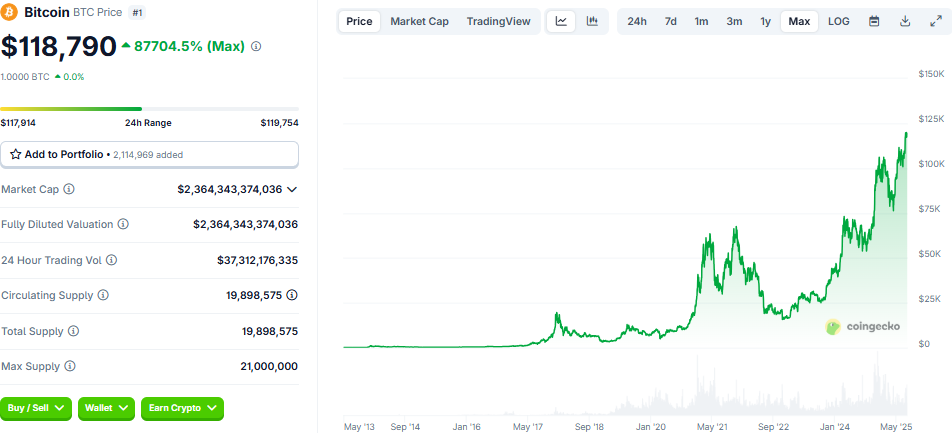Select the 1y time range
Screen dimensions: 952x433
point(766,21)
